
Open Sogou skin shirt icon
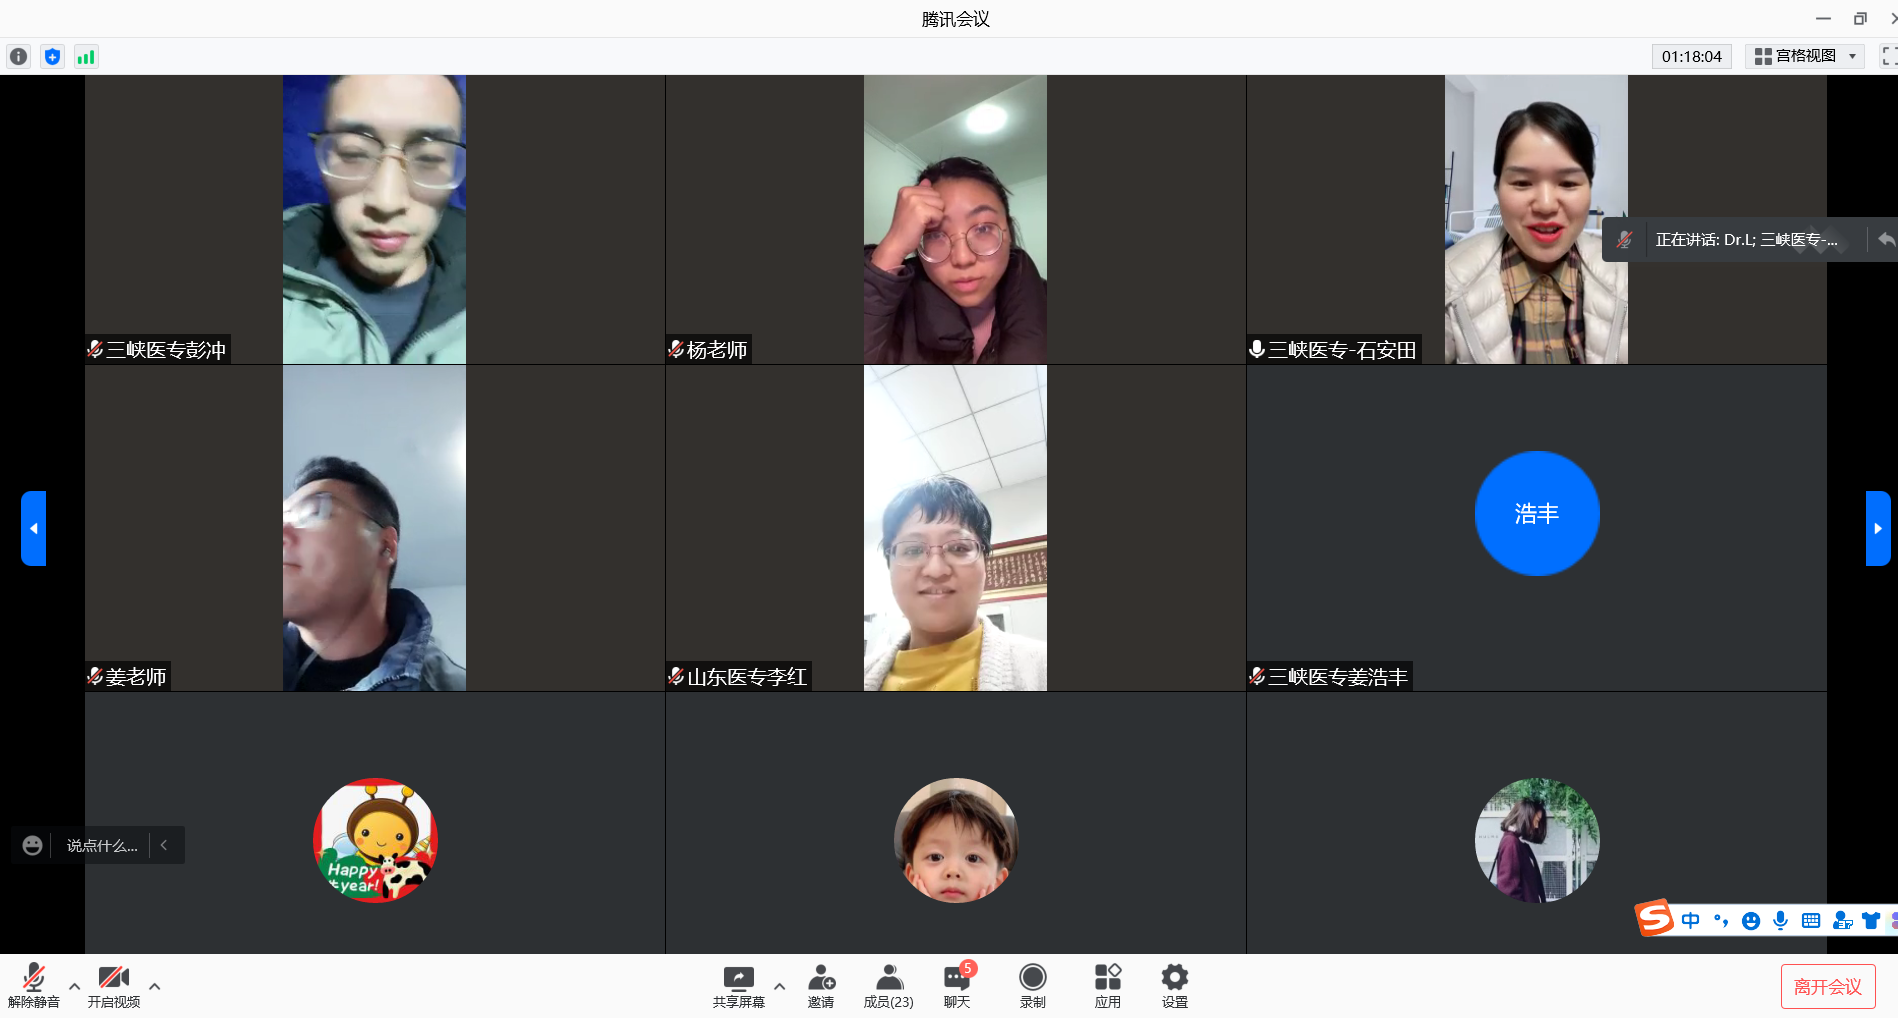(1871, 920)
